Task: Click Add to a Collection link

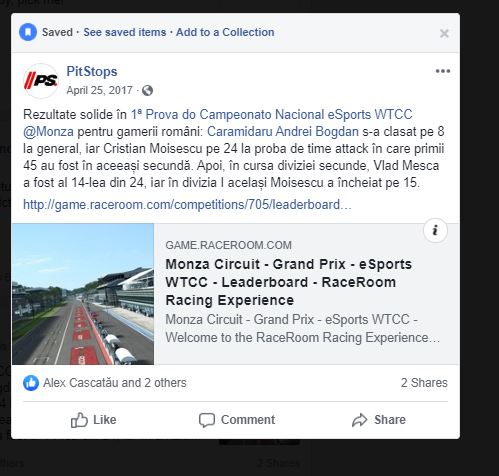Action: 225,32
